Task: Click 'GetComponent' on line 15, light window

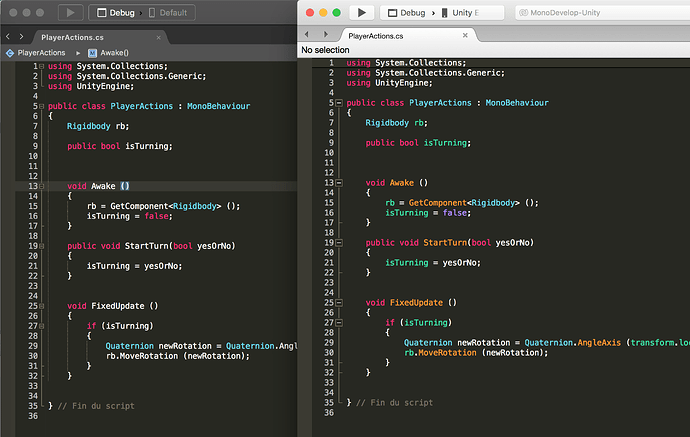Action: pyautogui.click(x=437, y=203)
